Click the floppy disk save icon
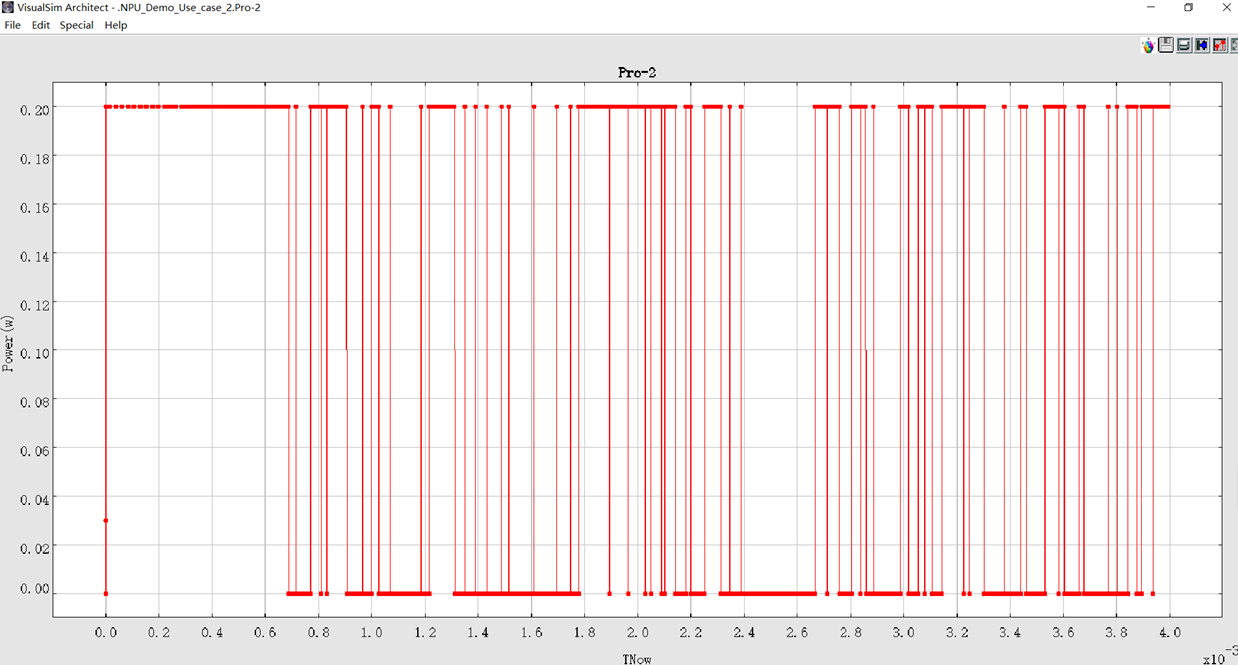 click(x=1166, y=46)
